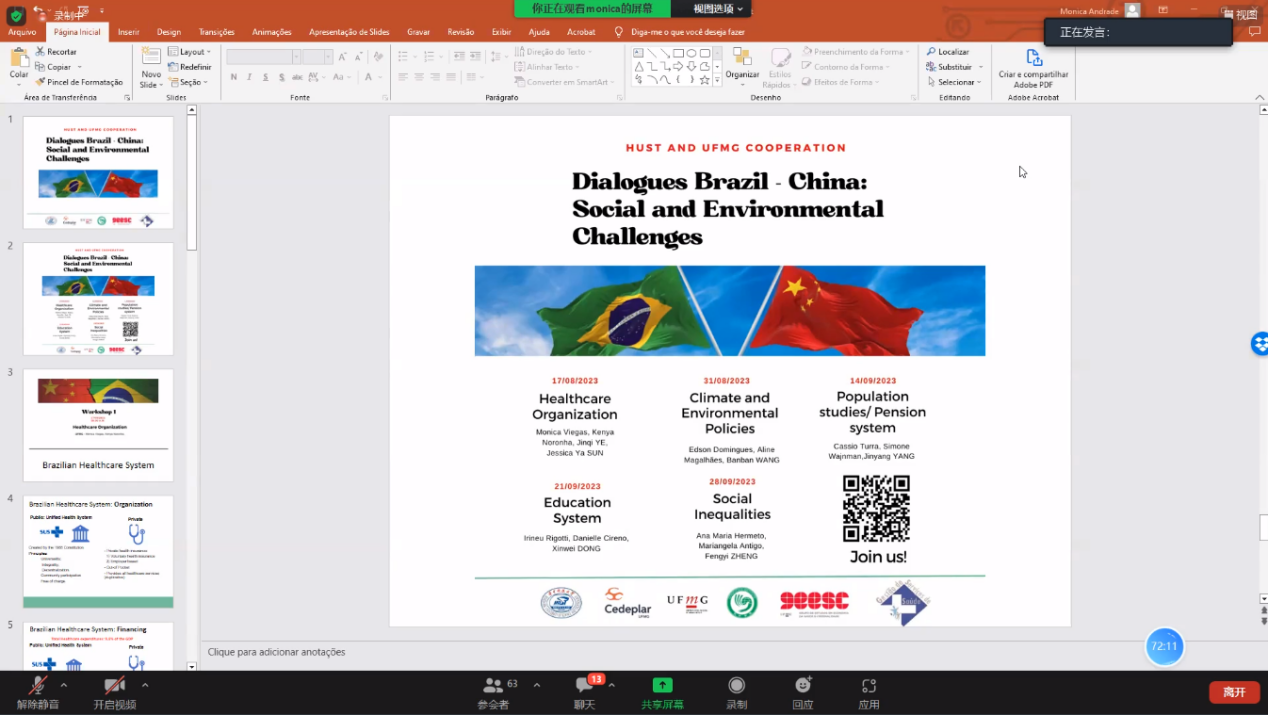The height and width of the screenshot is (715, 1268).
Task: Turn on the video camera
Action: click(x=115, y=686)
